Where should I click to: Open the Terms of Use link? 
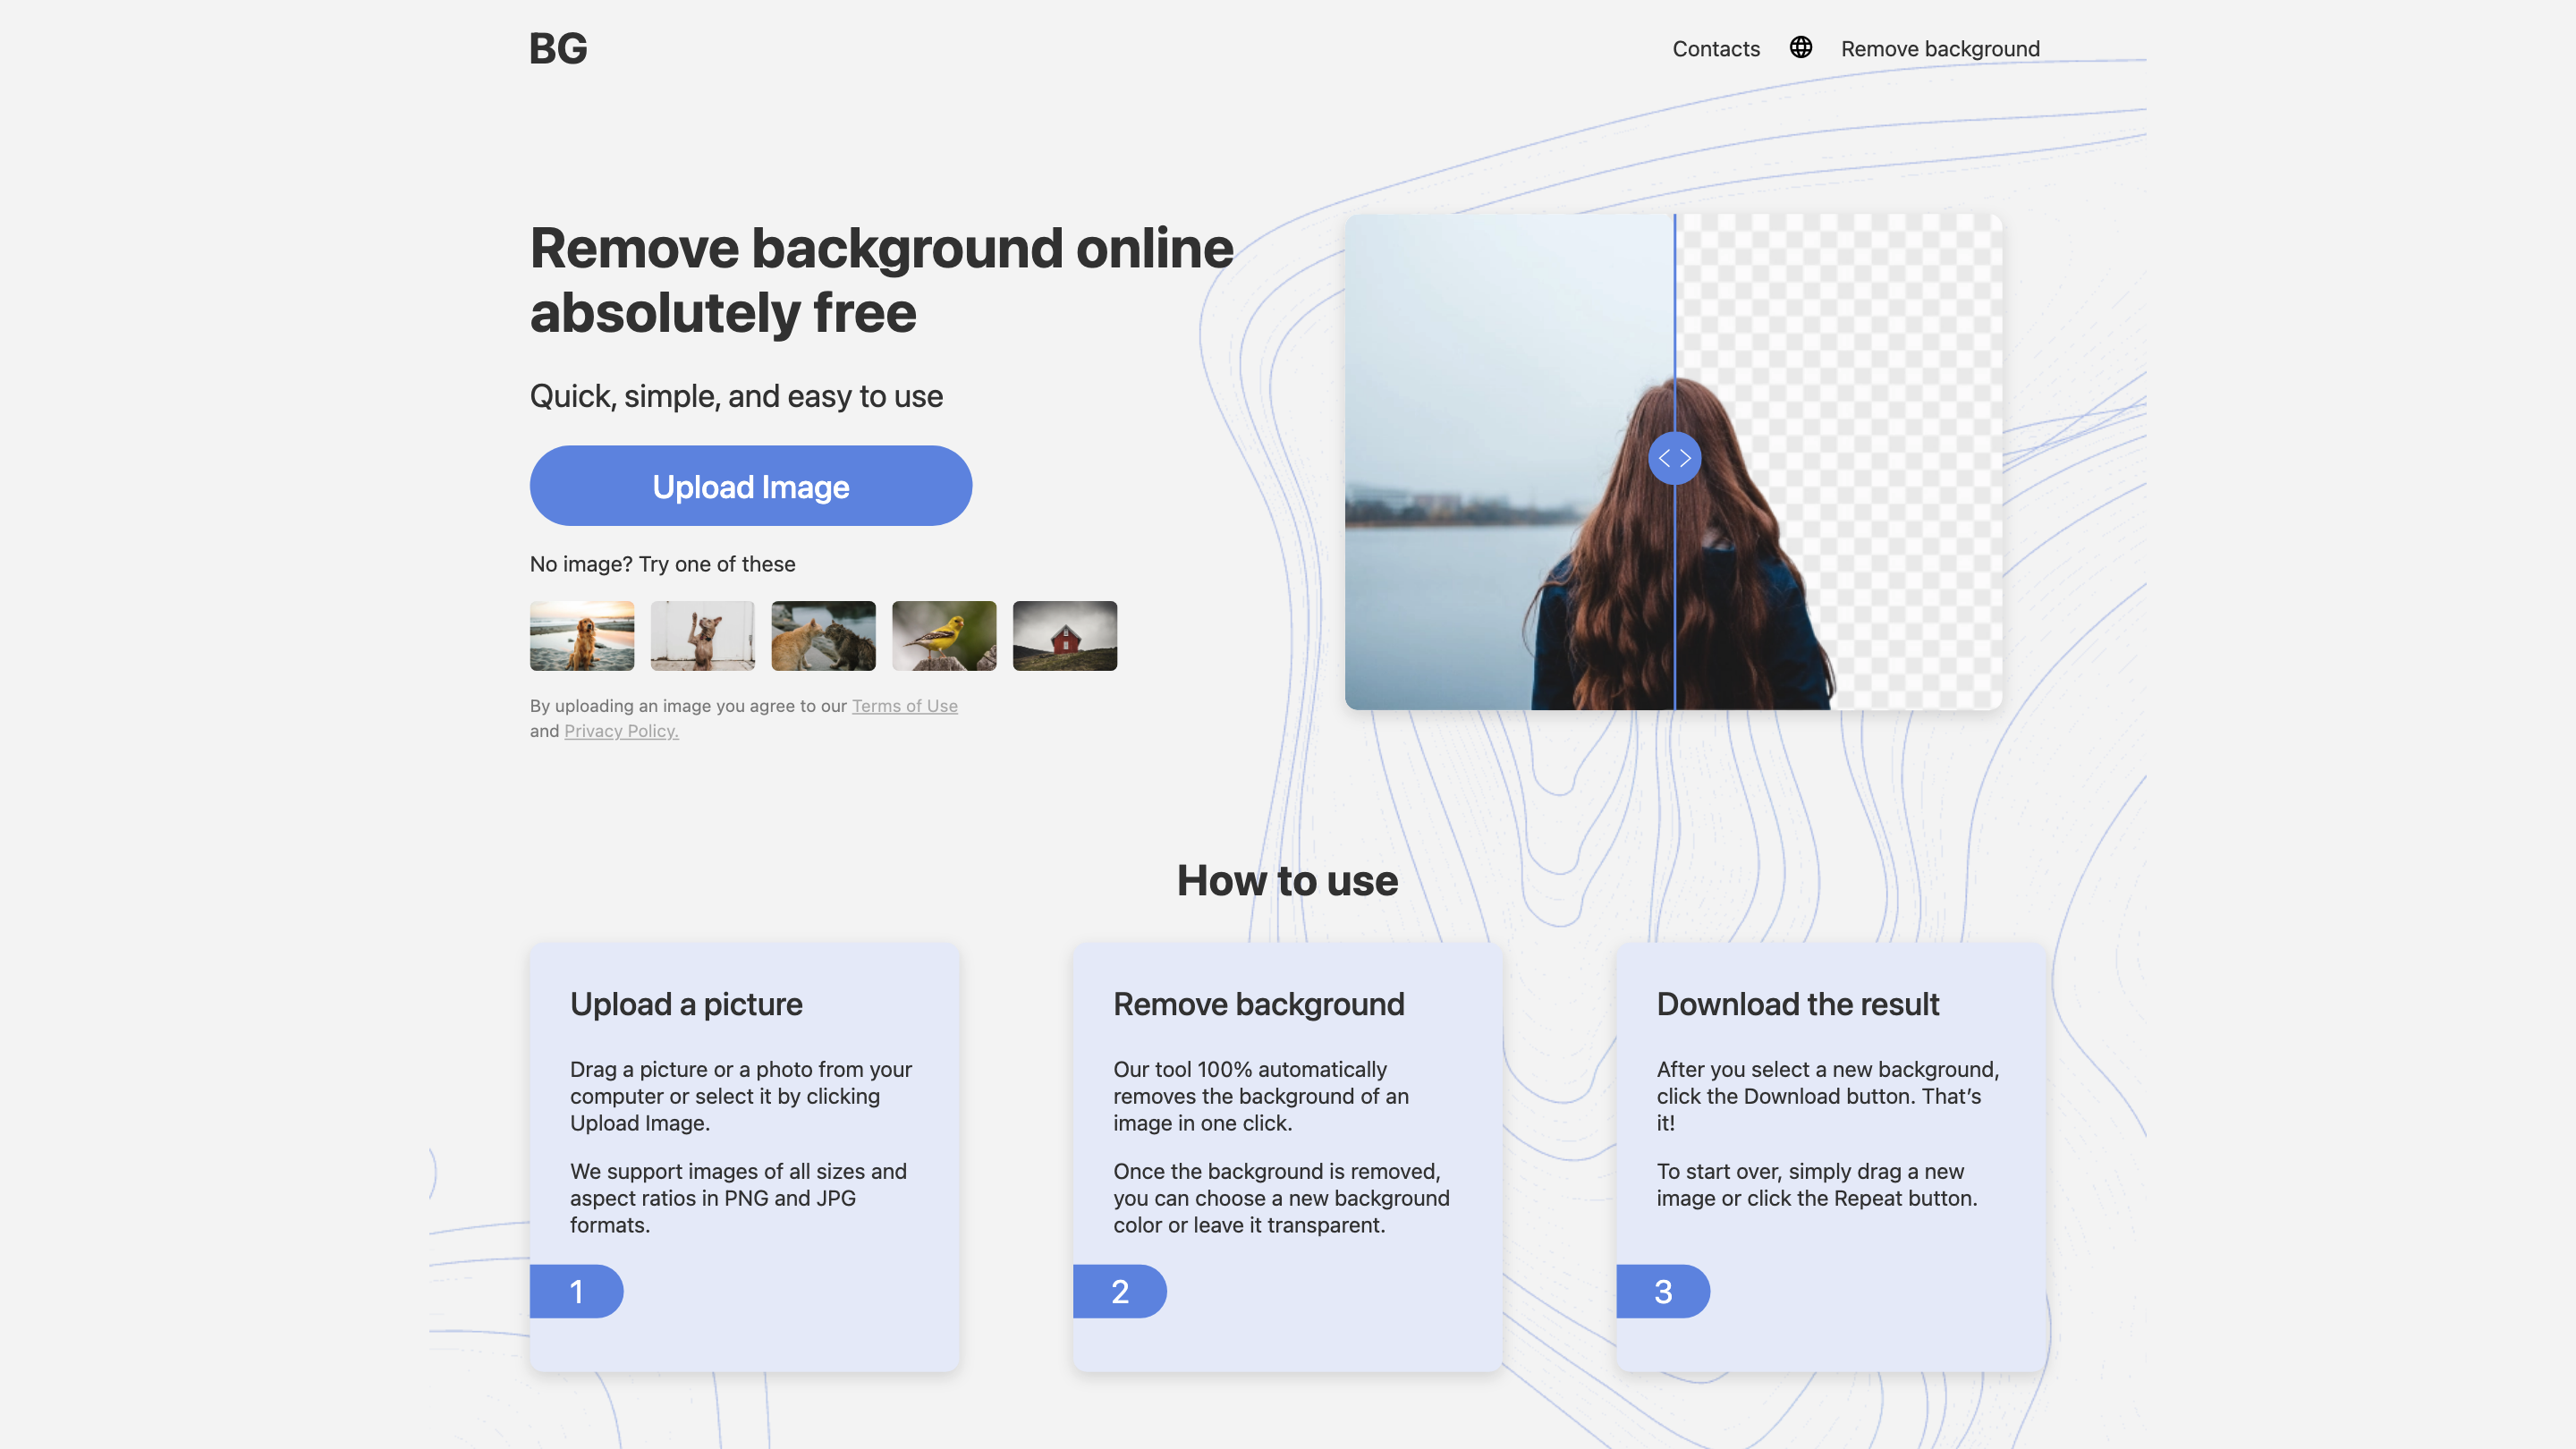pos(904,705)
